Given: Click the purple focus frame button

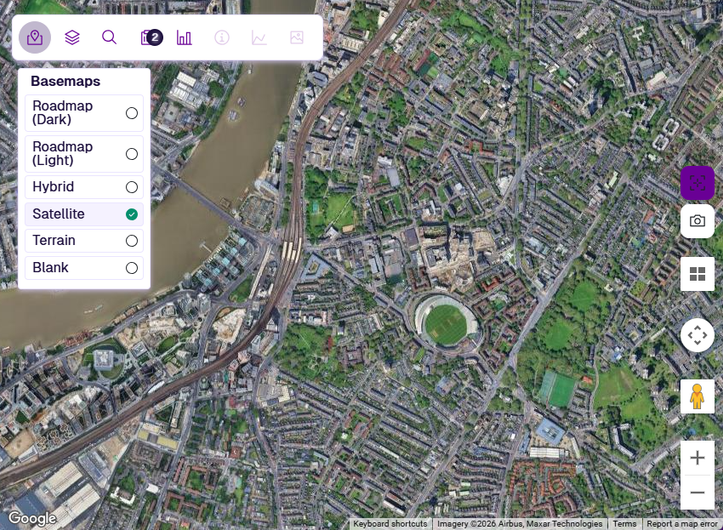Looking at the screenshot, I should [697, 183].
